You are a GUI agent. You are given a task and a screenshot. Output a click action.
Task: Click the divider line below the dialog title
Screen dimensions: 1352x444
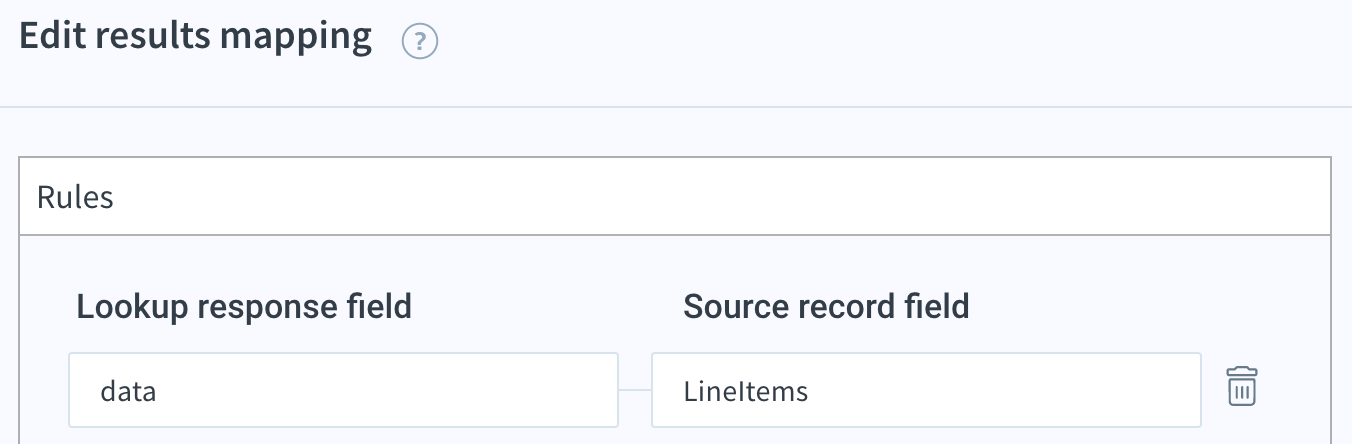(x=676, y=107)
